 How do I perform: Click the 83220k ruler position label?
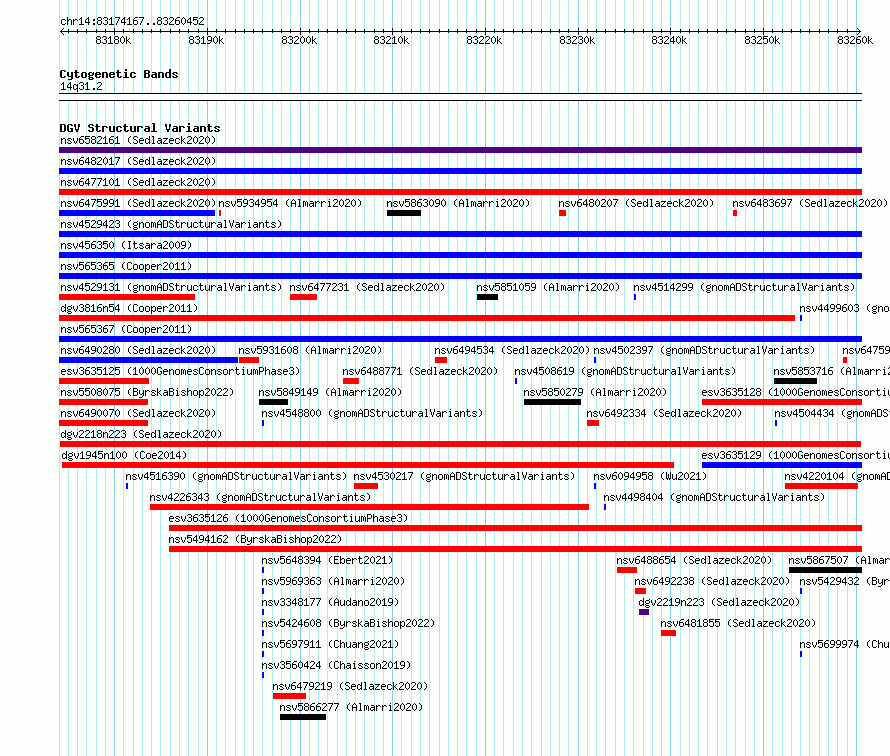point(484,40)
